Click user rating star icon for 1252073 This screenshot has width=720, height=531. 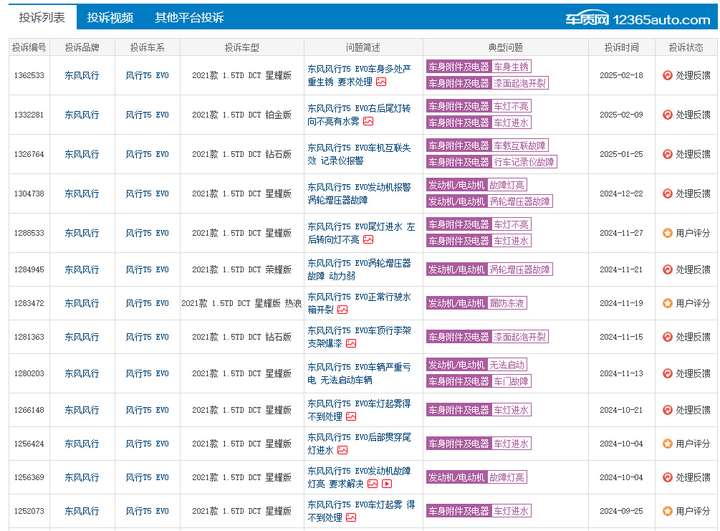pos(668,511)
